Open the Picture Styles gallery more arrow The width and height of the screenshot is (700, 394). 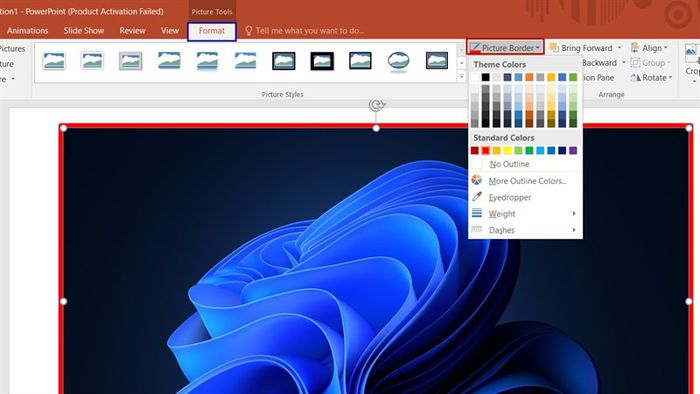(462, 77)
